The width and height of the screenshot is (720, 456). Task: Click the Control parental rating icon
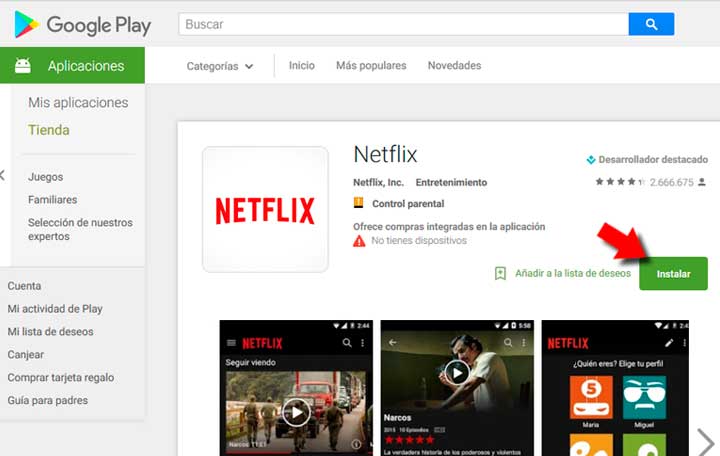359,202
